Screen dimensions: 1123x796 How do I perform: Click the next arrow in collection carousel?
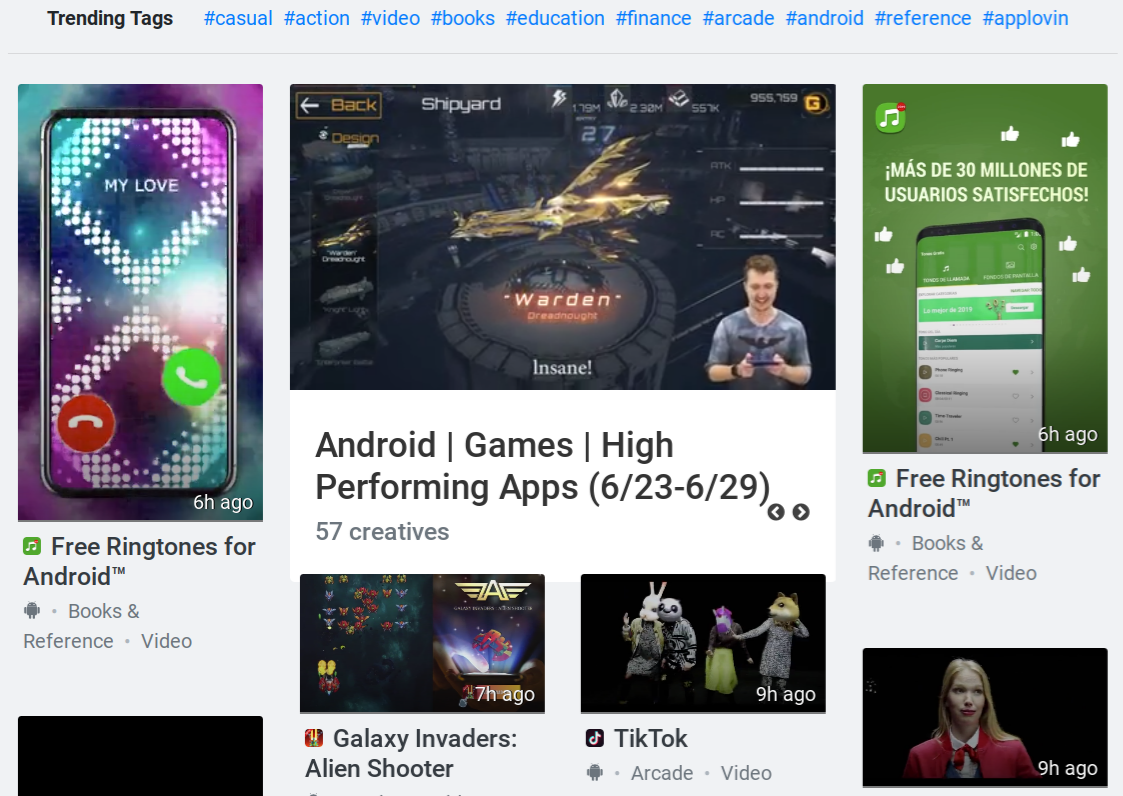click(801, 512)
